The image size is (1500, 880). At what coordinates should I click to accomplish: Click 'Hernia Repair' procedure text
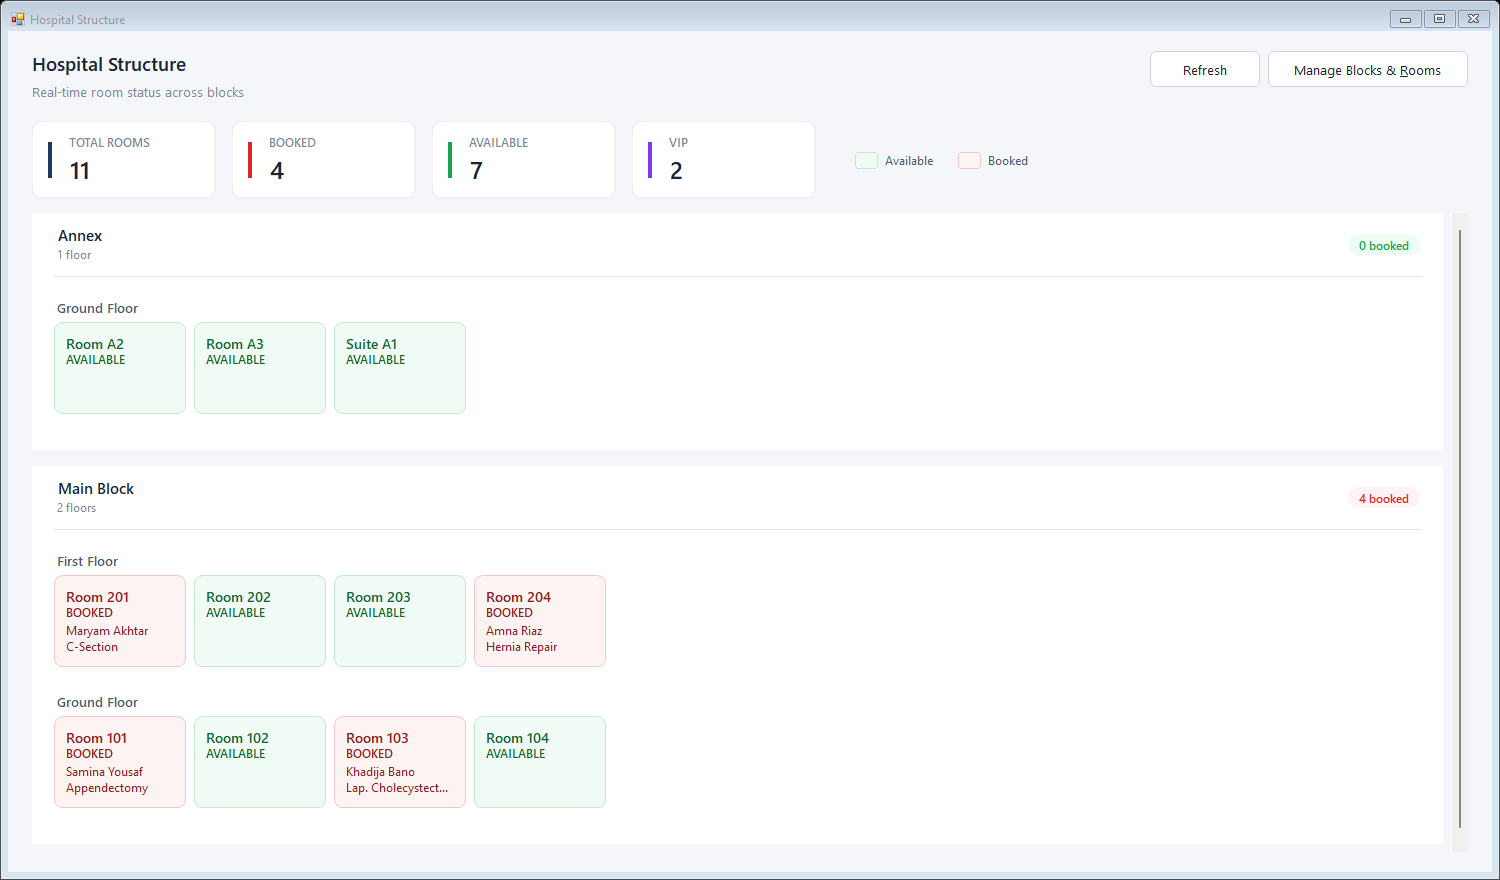521,647
